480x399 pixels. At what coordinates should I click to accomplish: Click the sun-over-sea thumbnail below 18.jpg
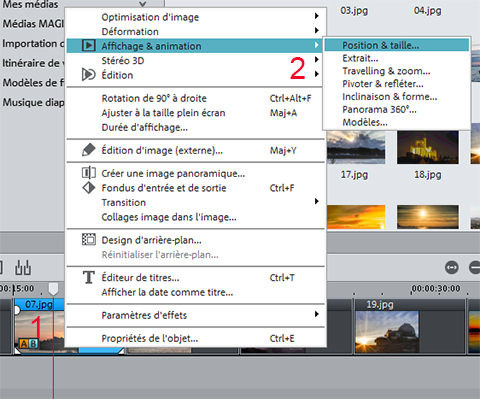428,217
